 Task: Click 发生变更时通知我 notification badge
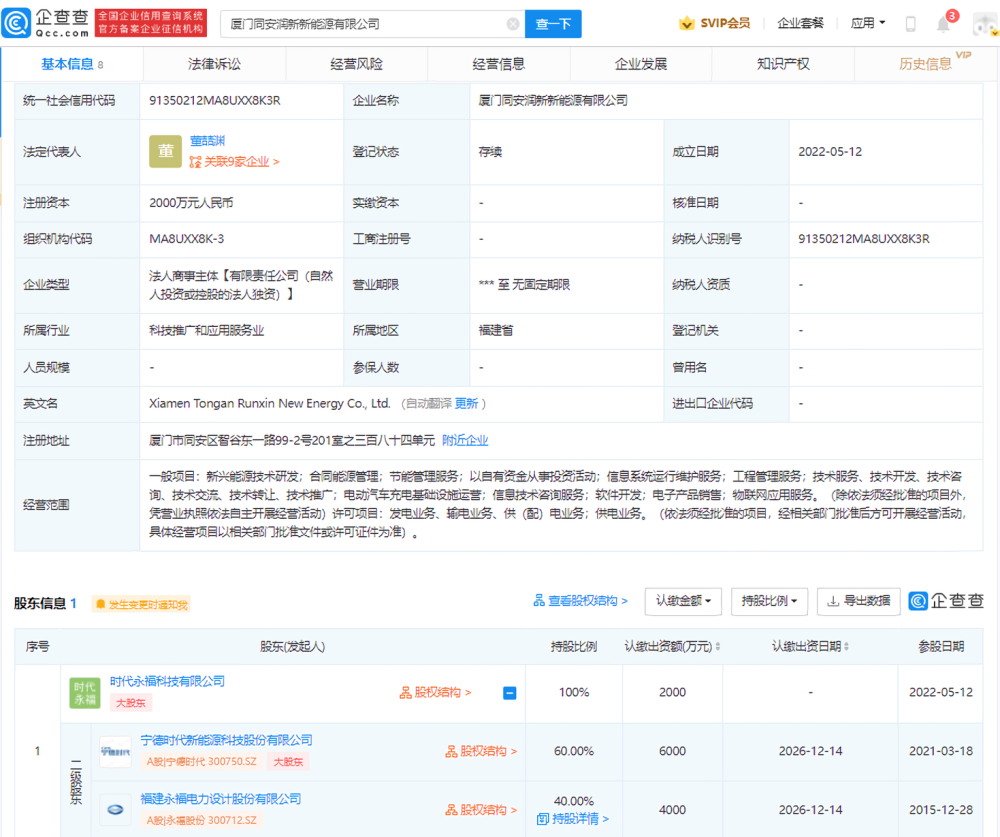141,605
